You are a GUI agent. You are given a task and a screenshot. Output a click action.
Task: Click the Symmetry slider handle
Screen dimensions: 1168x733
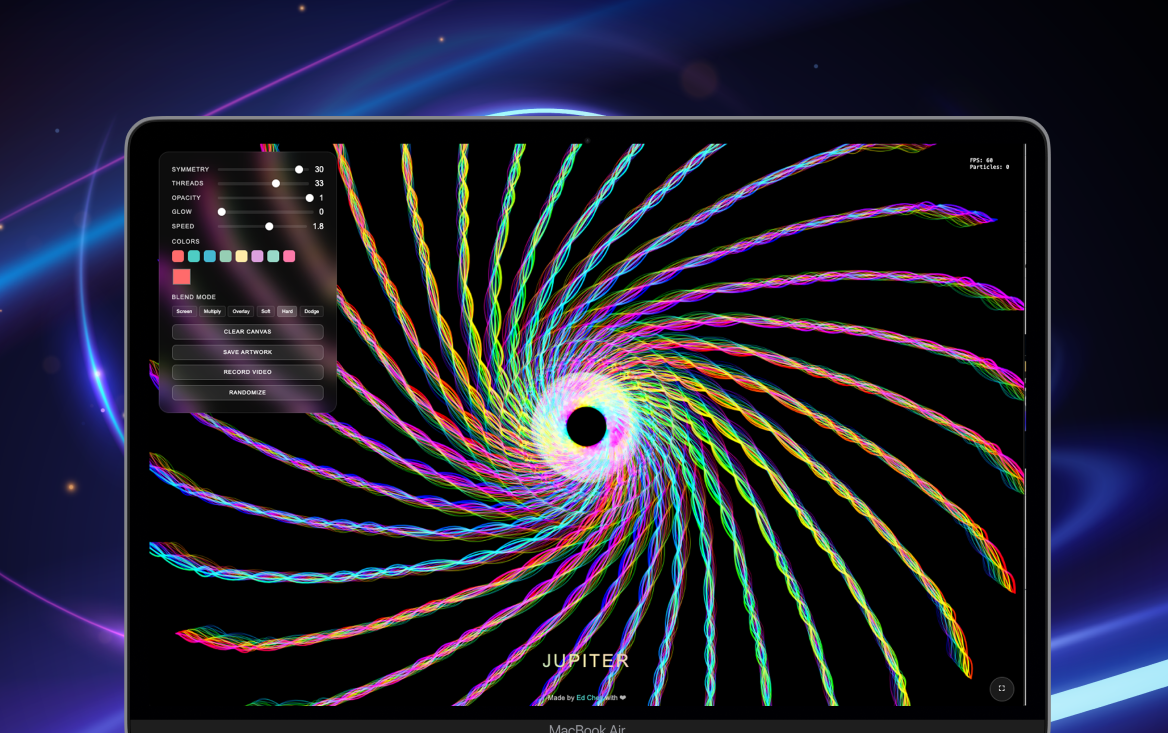coord(299,170)
